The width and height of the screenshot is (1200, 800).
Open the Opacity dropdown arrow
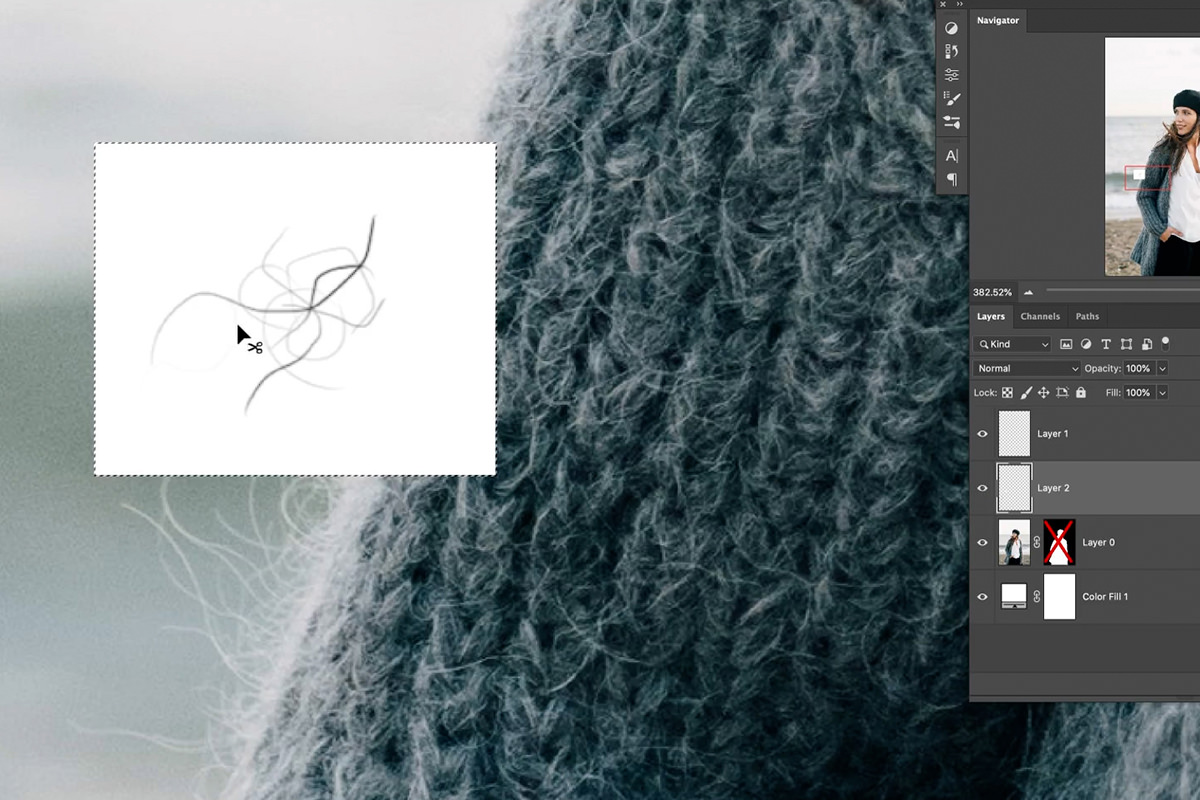(1161, 368)
